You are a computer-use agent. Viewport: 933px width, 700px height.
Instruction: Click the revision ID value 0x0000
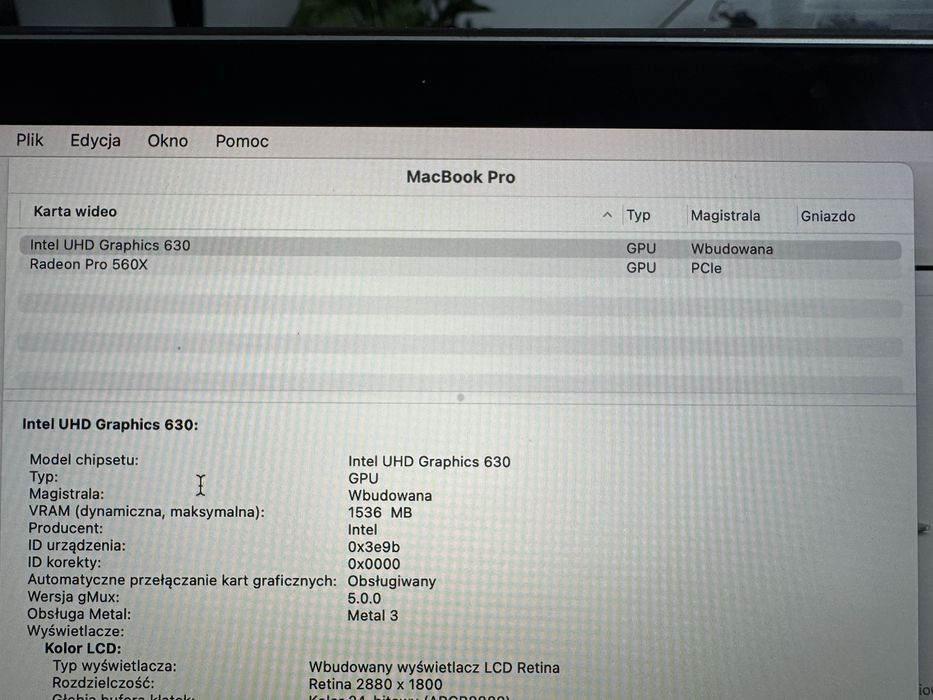click(x=374, y=564)
